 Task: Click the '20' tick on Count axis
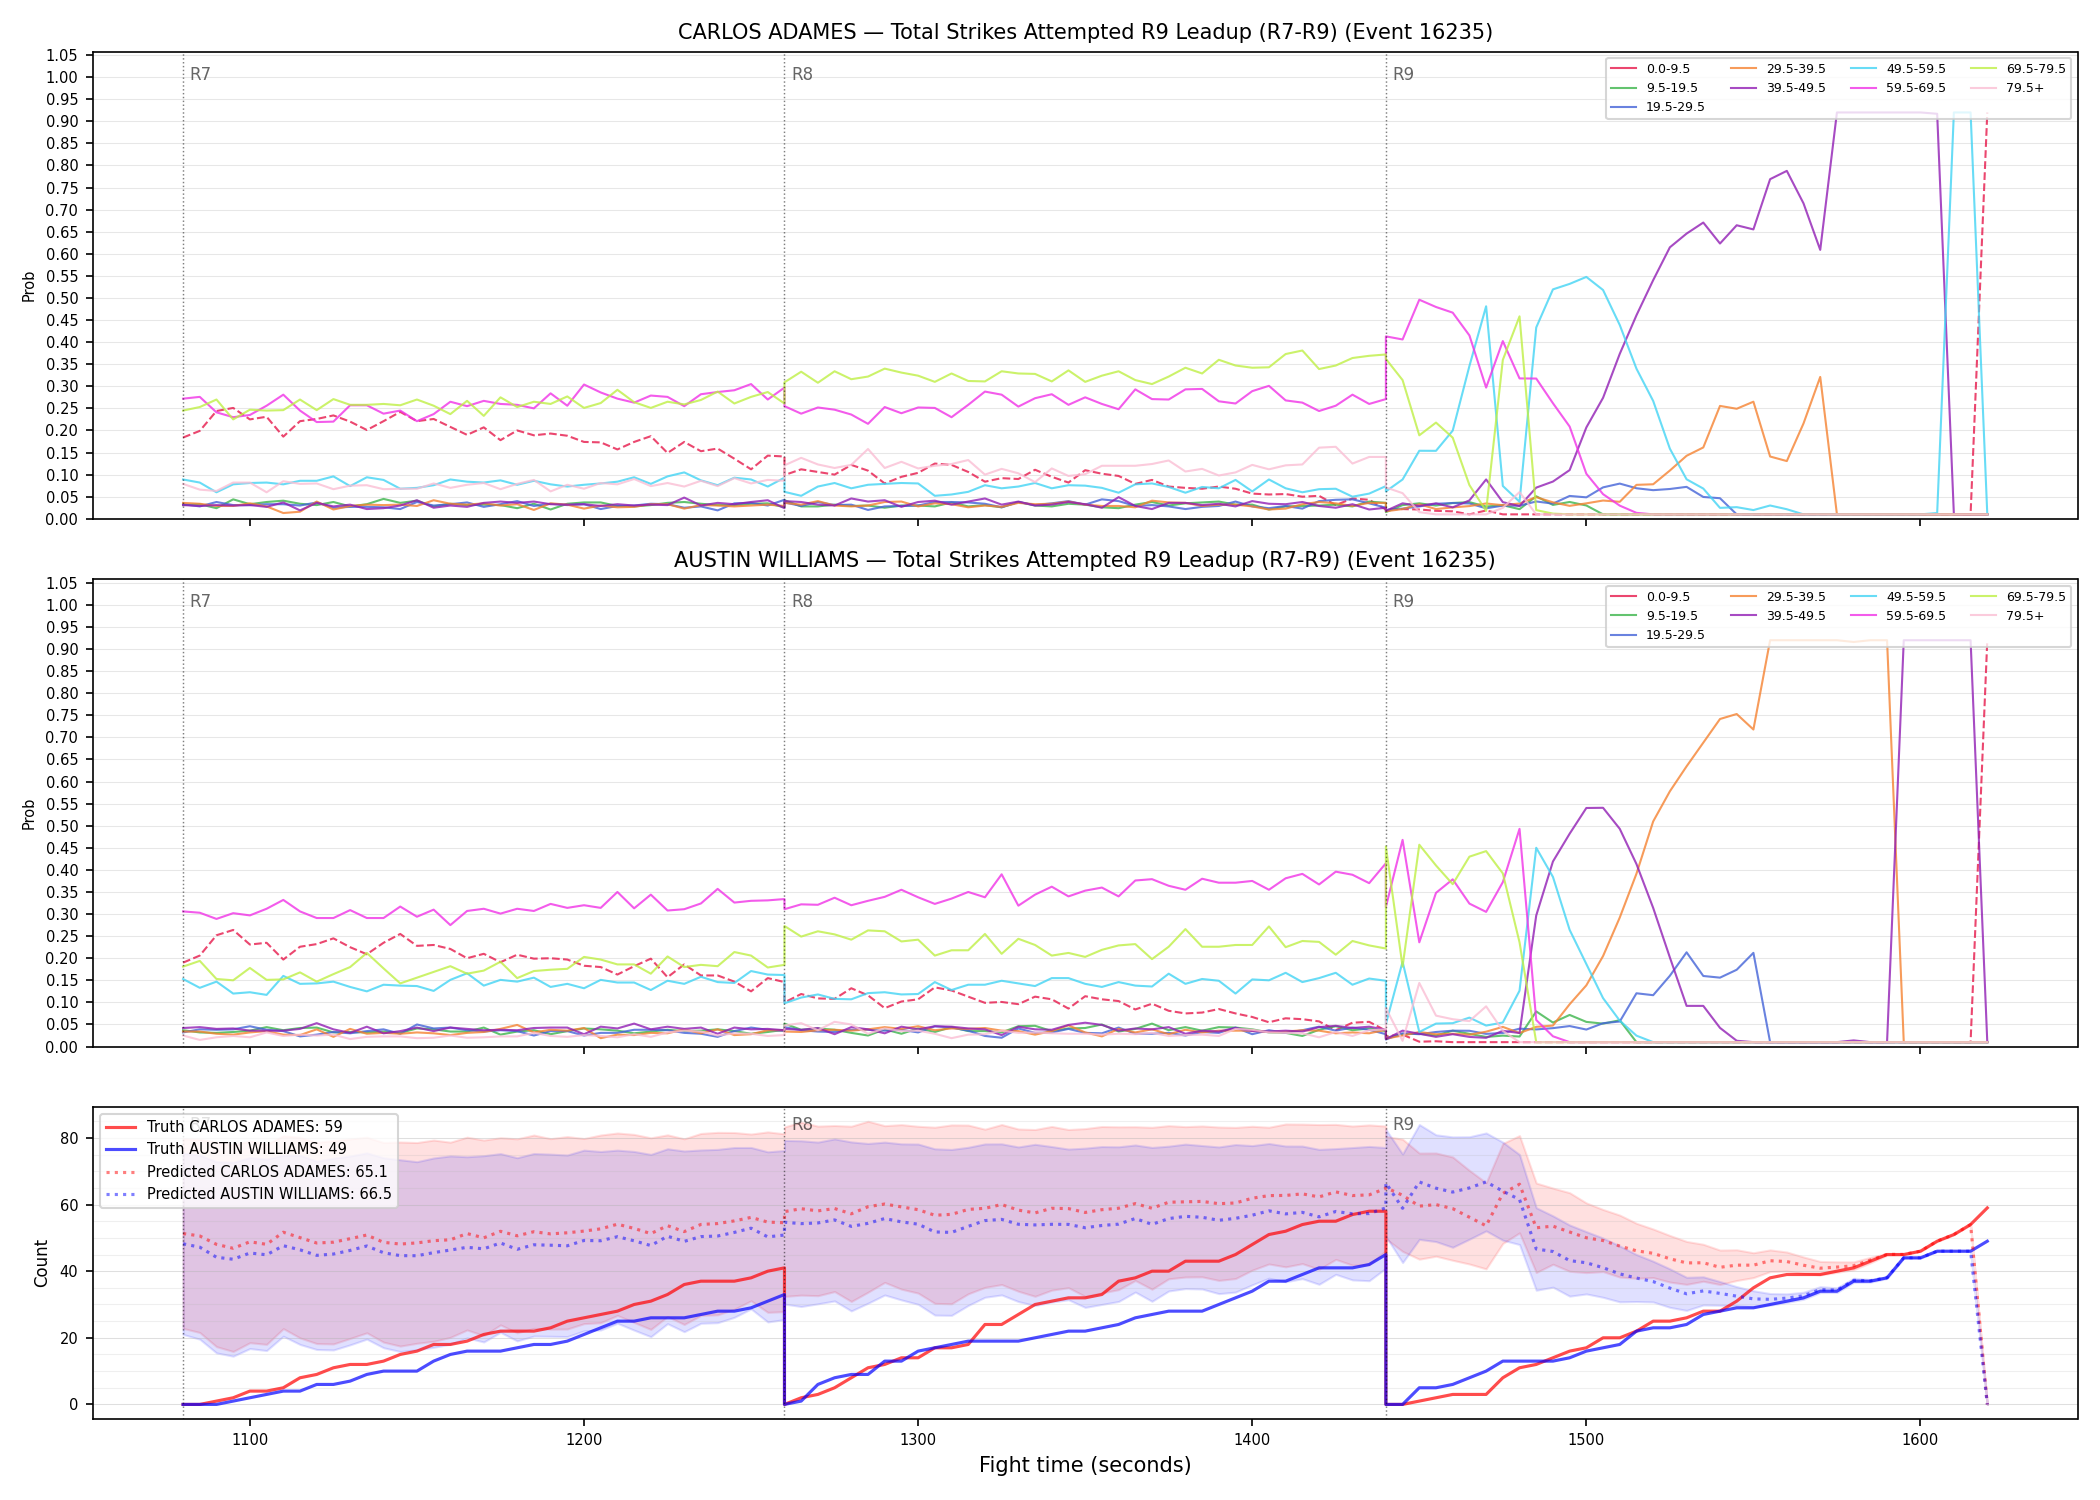coord(69,1338)
